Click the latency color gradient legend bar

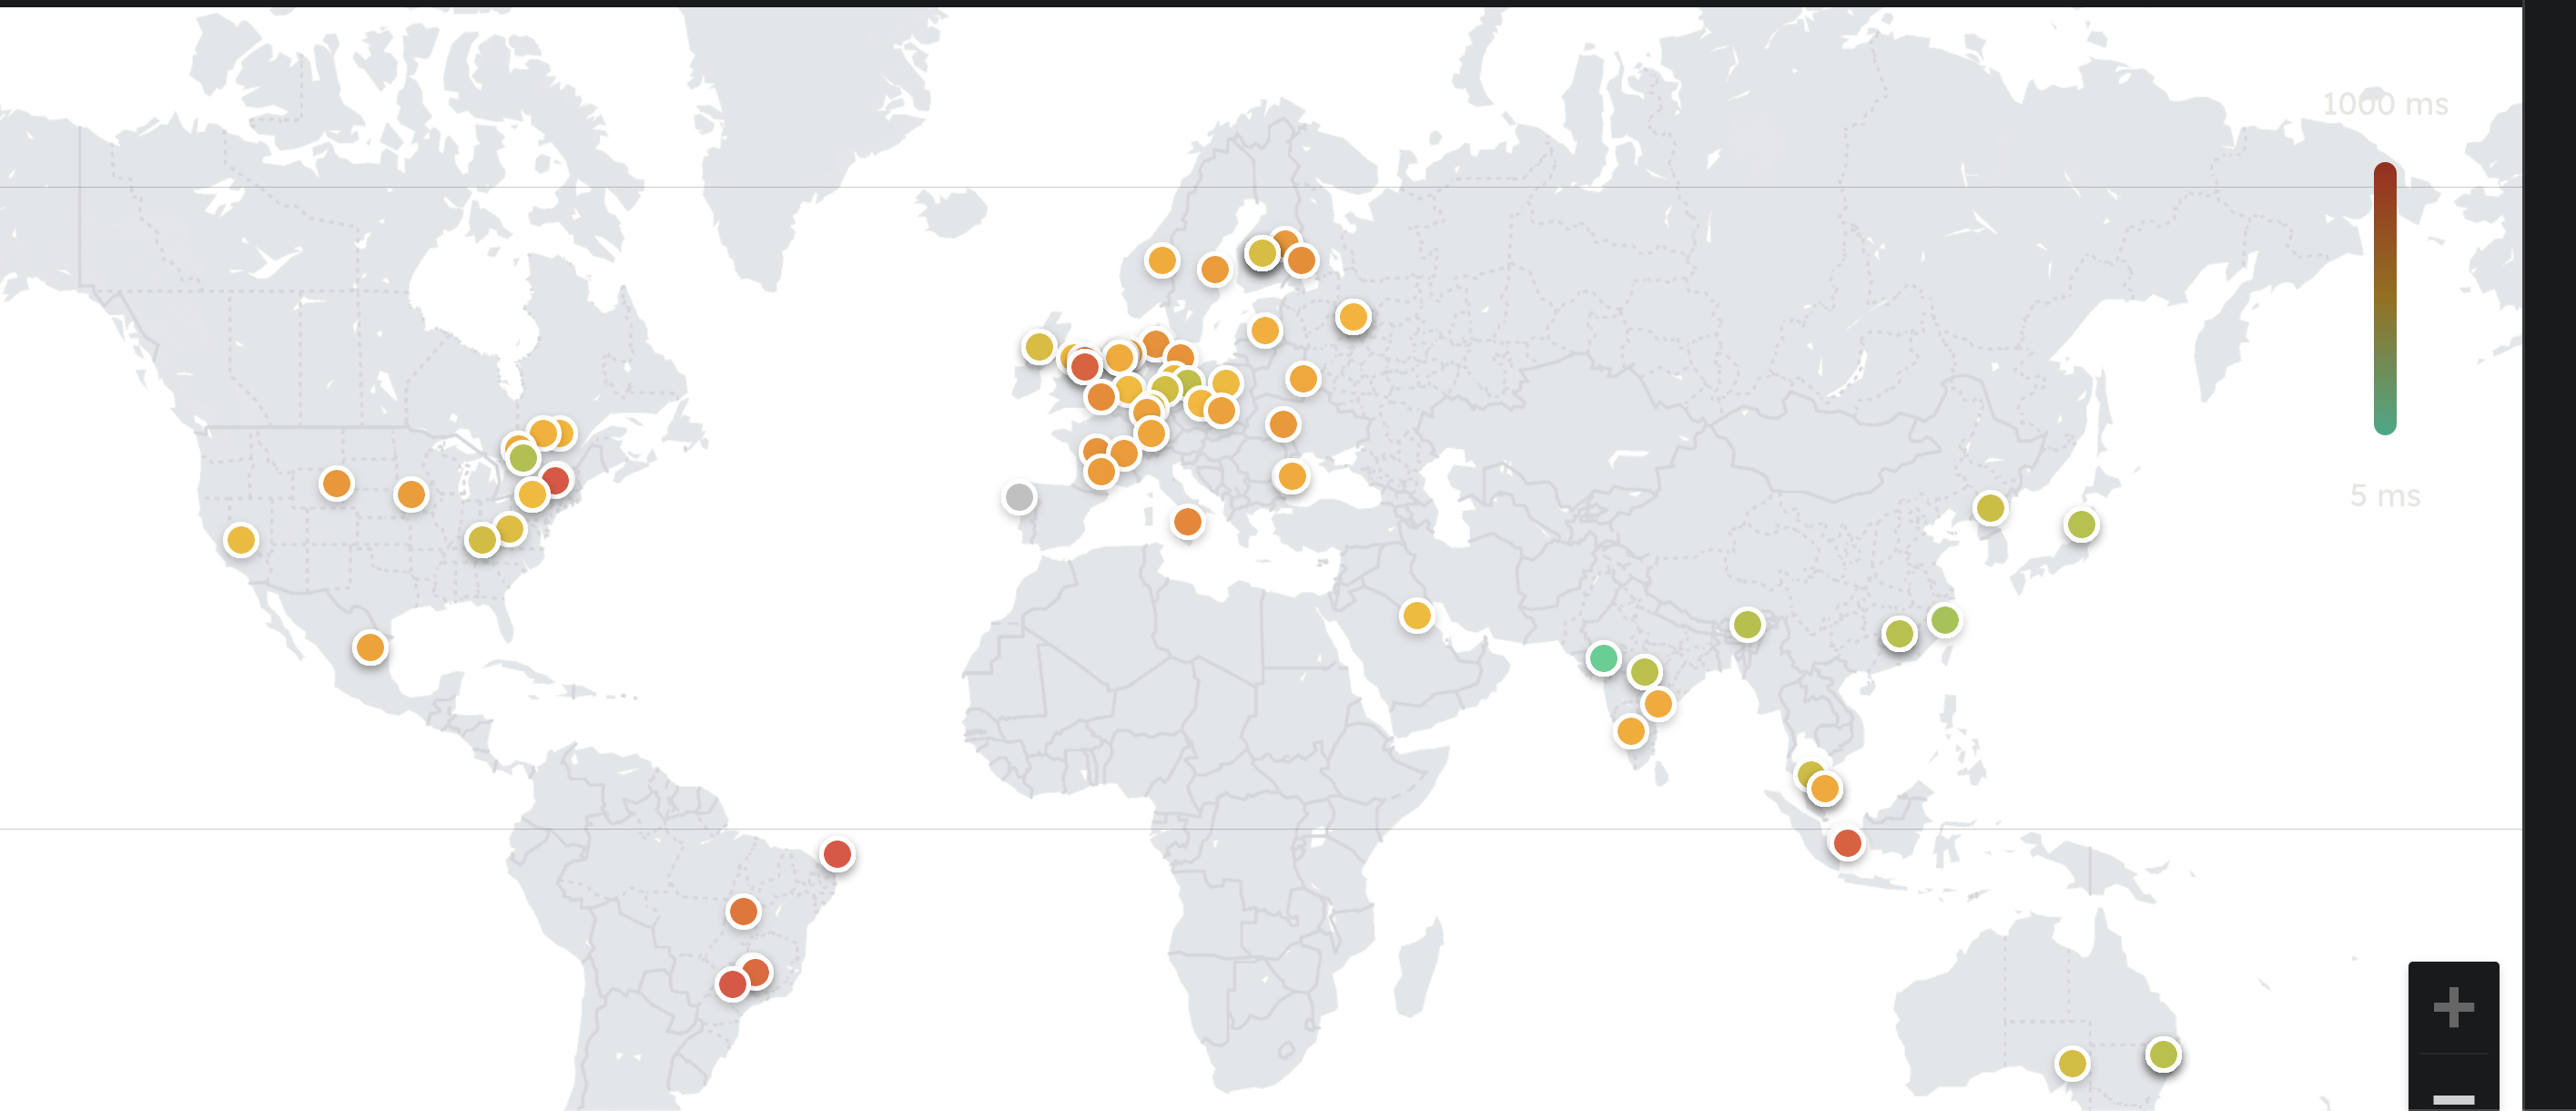(2384, 298)
